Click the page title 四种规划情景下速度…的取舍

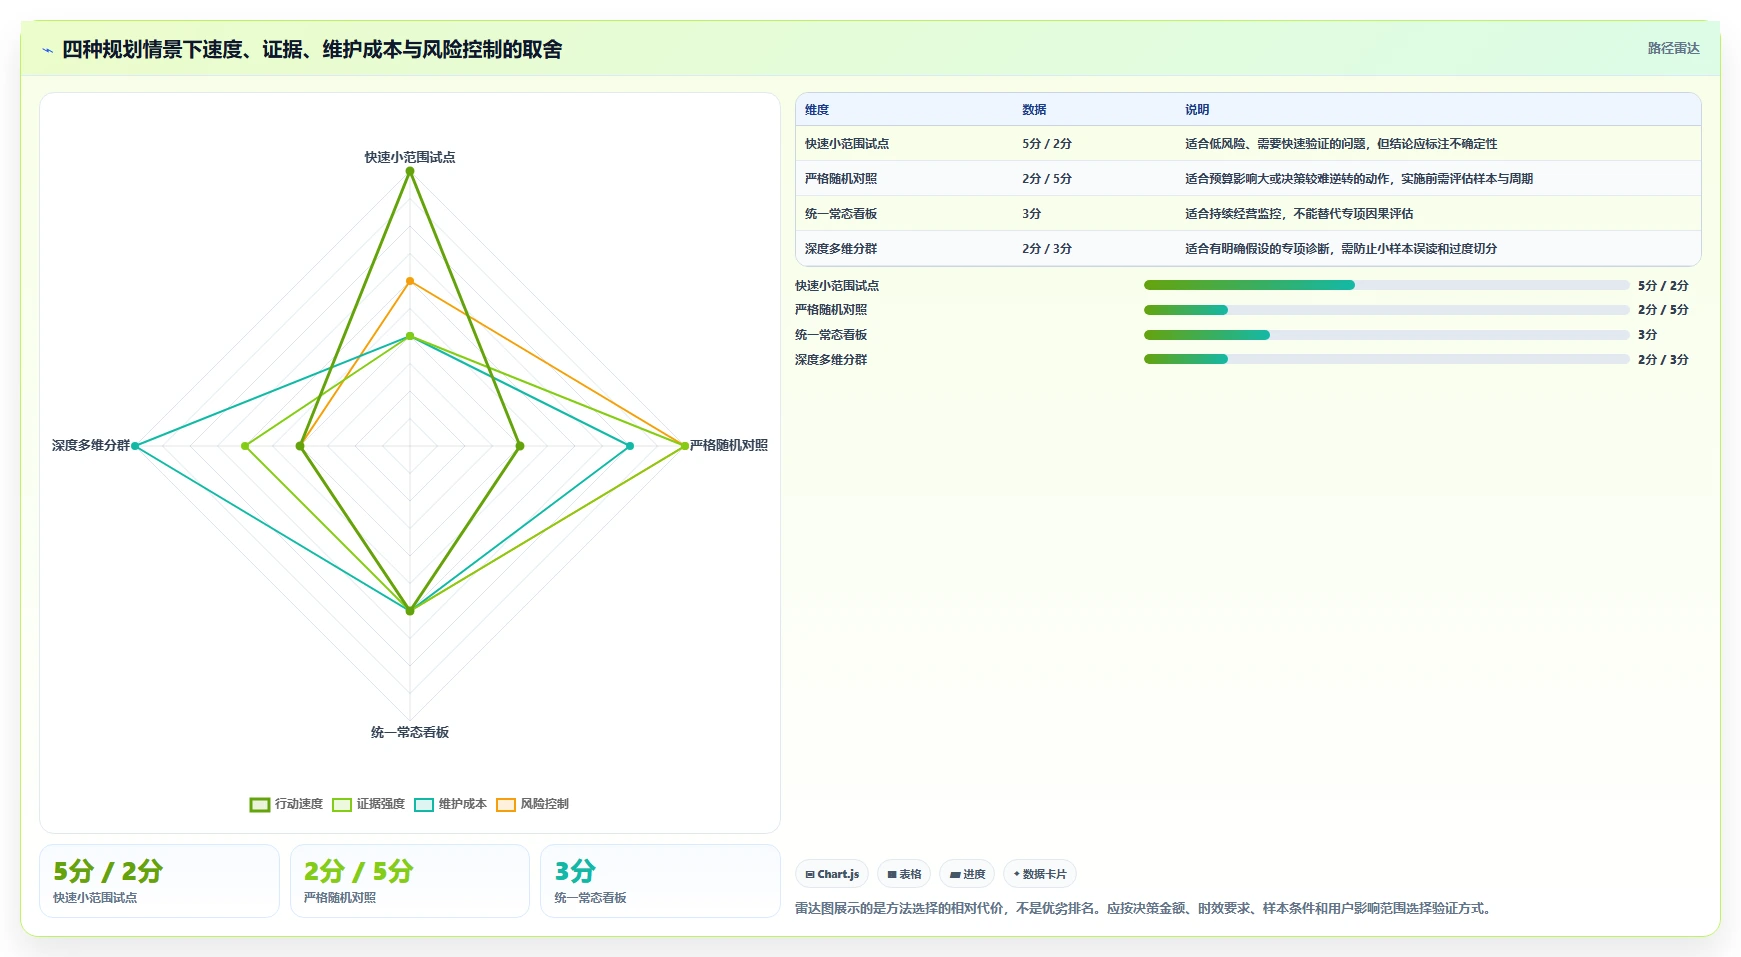tap(312, 49)
